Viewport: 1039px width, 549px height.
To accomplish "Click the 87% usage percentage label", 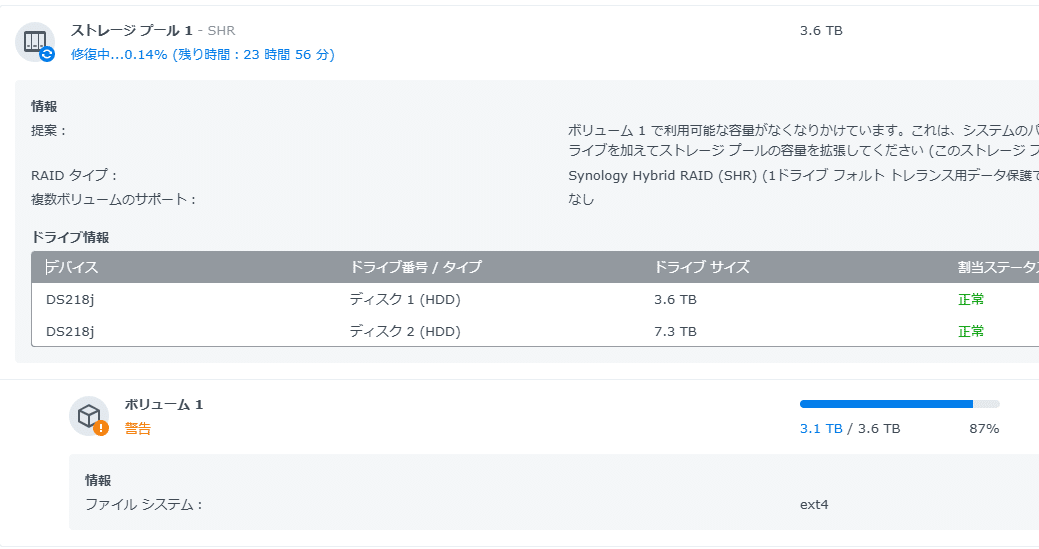I will coord(984,428).
